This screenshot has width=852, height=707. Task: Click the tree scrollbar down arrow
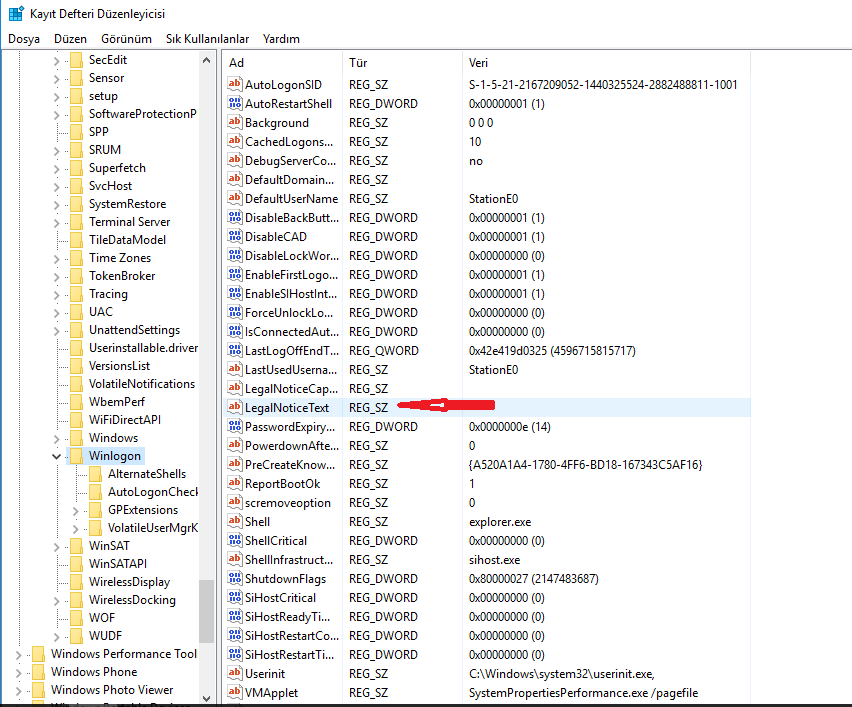coord(206,698)
